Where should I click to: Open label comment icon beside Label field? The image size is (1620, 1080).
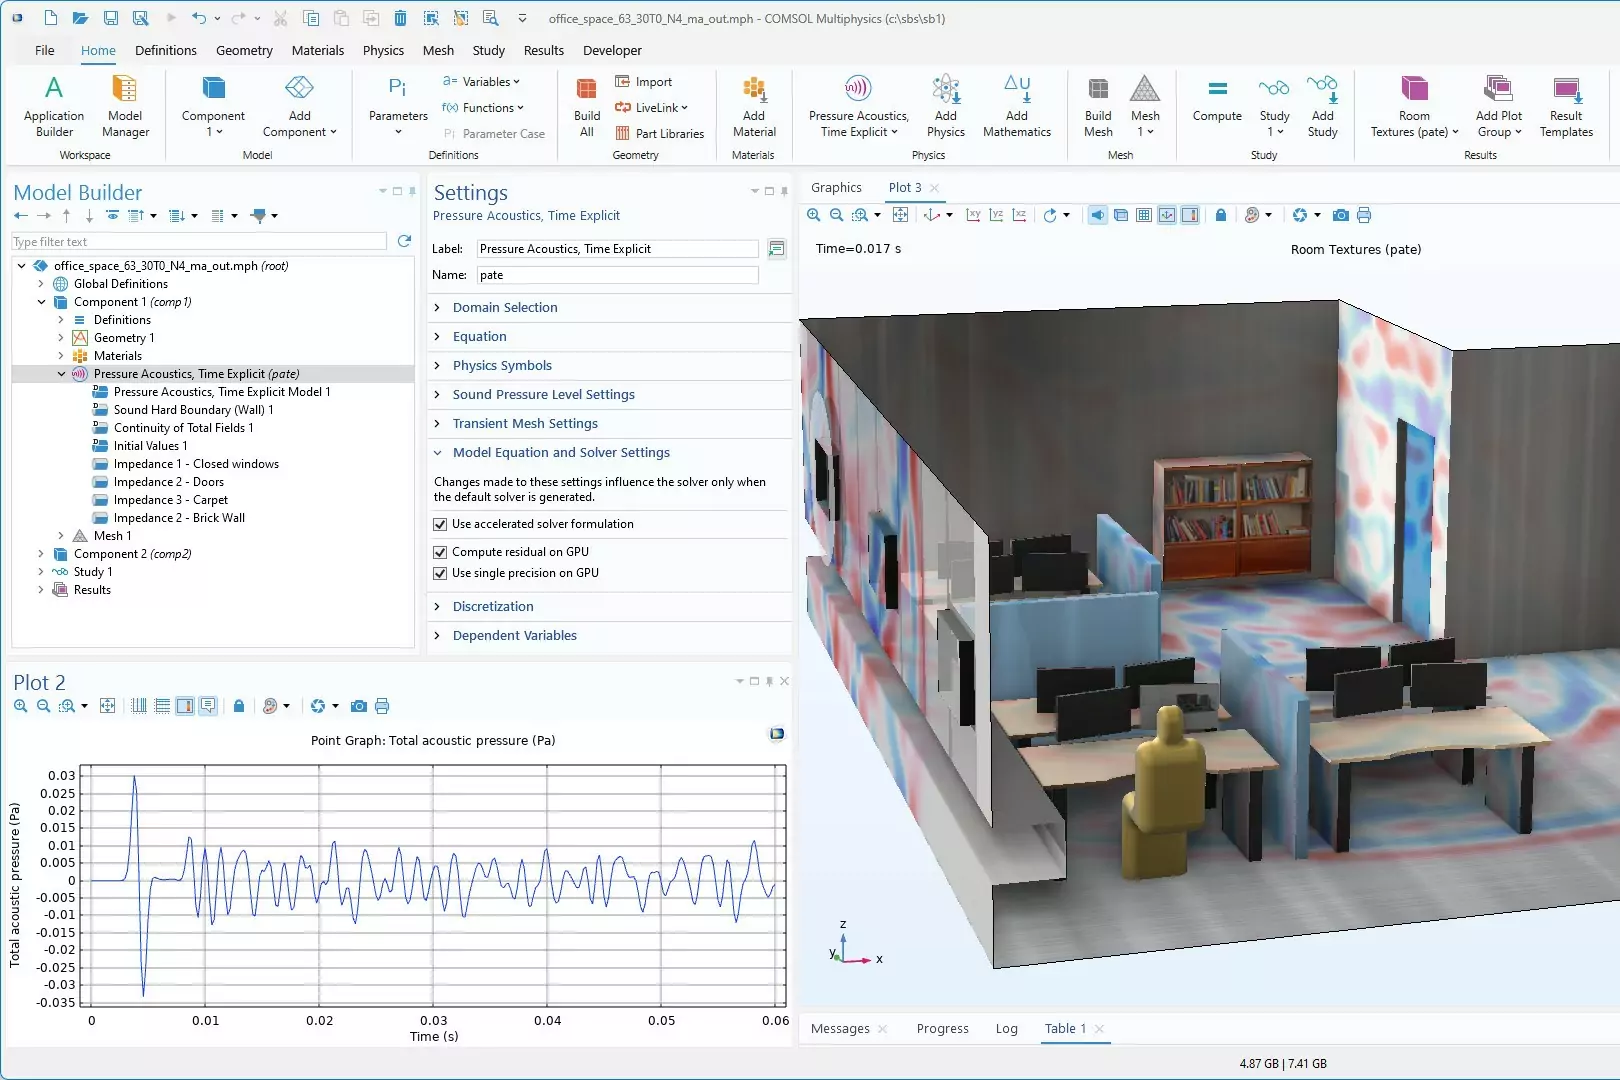(x=776, y=249)
